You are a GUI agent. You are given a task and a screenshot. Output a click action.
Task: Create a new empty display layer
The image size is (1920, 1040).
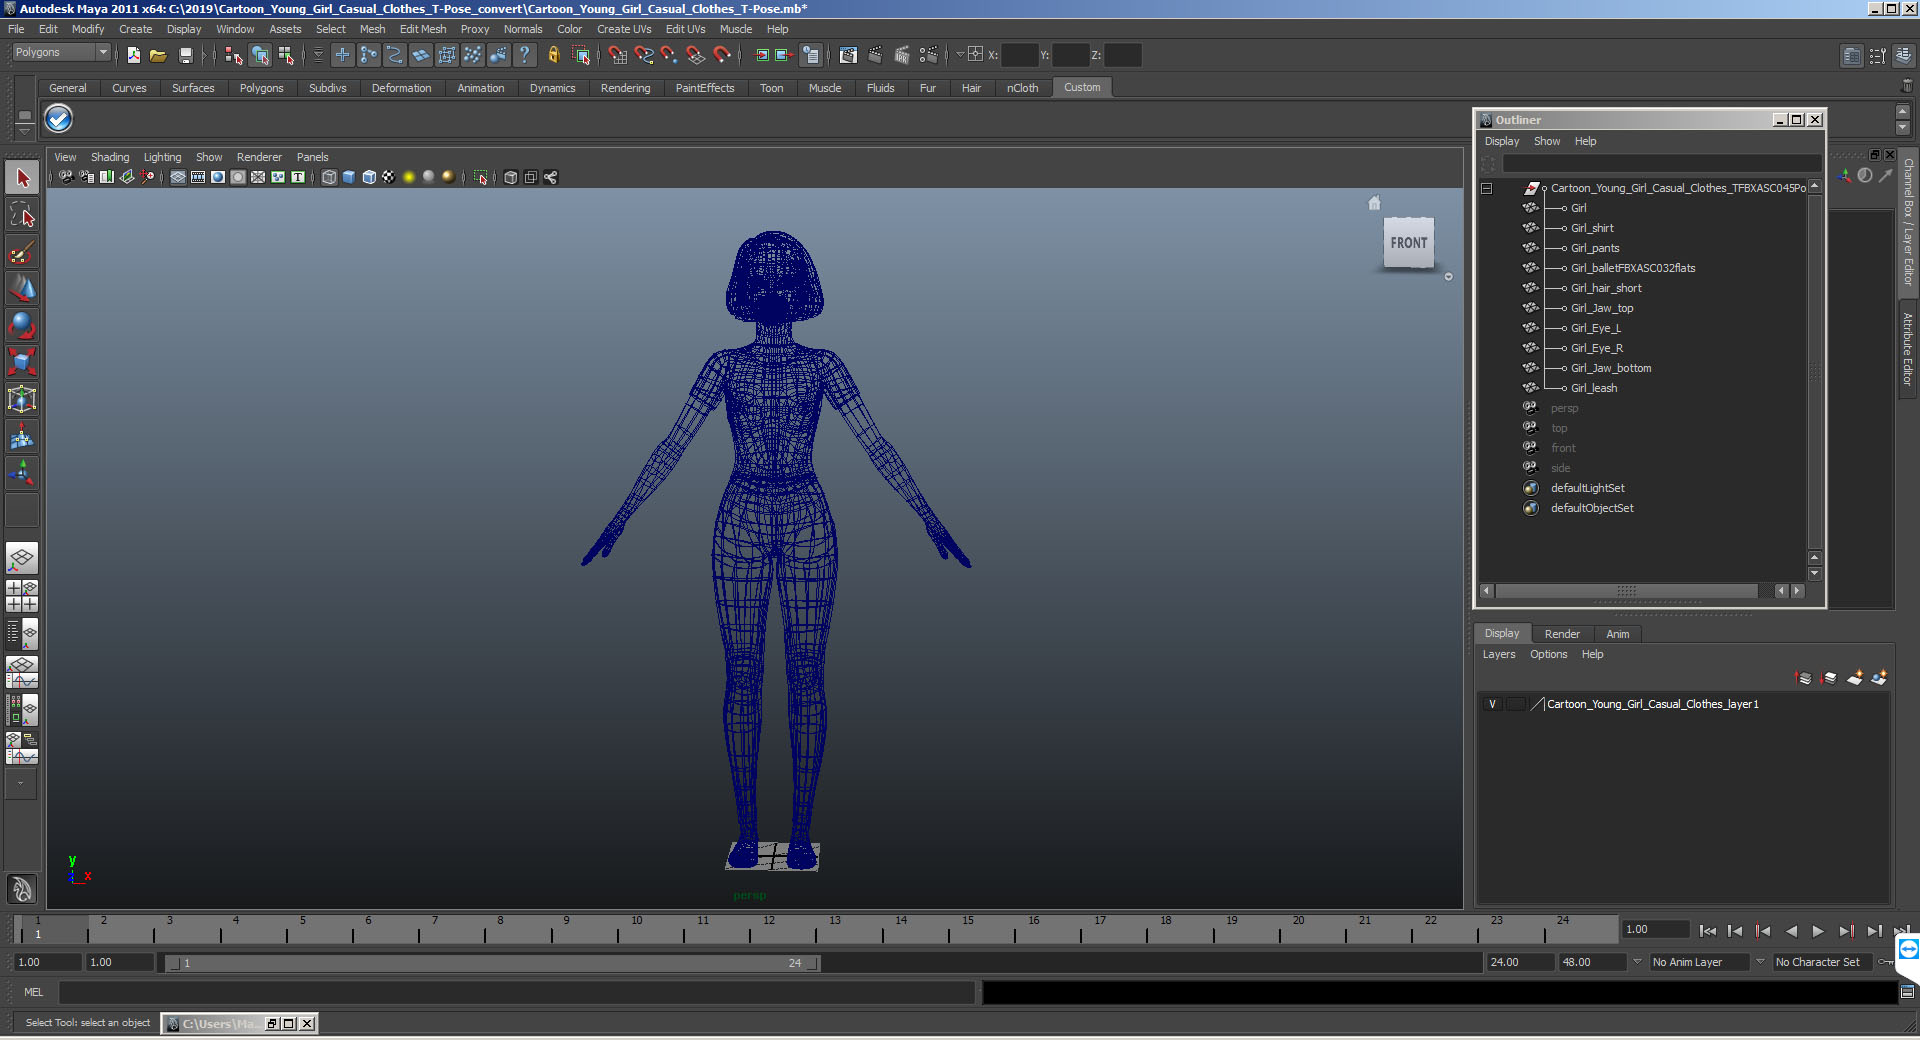[x=1855, y=678]
